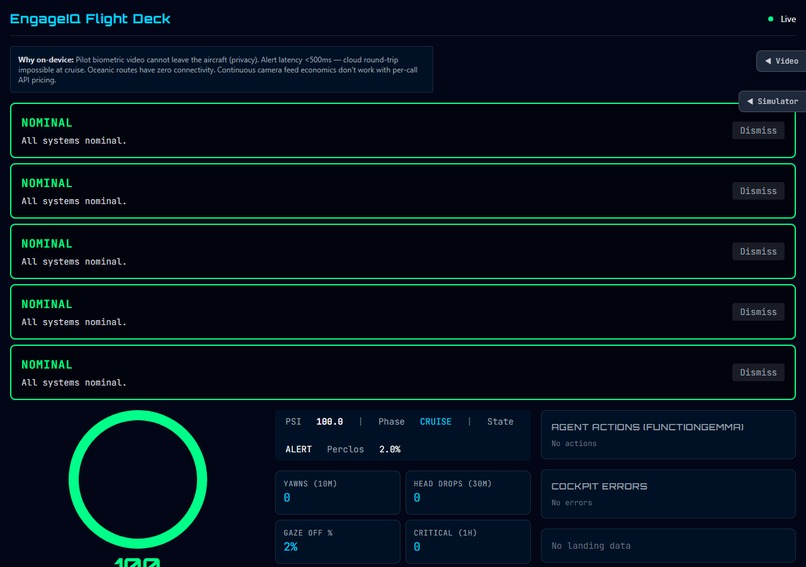Viewport: 806px width, 567px height.
Task: Expand the Simulator side panel
Action: [773, 101]
